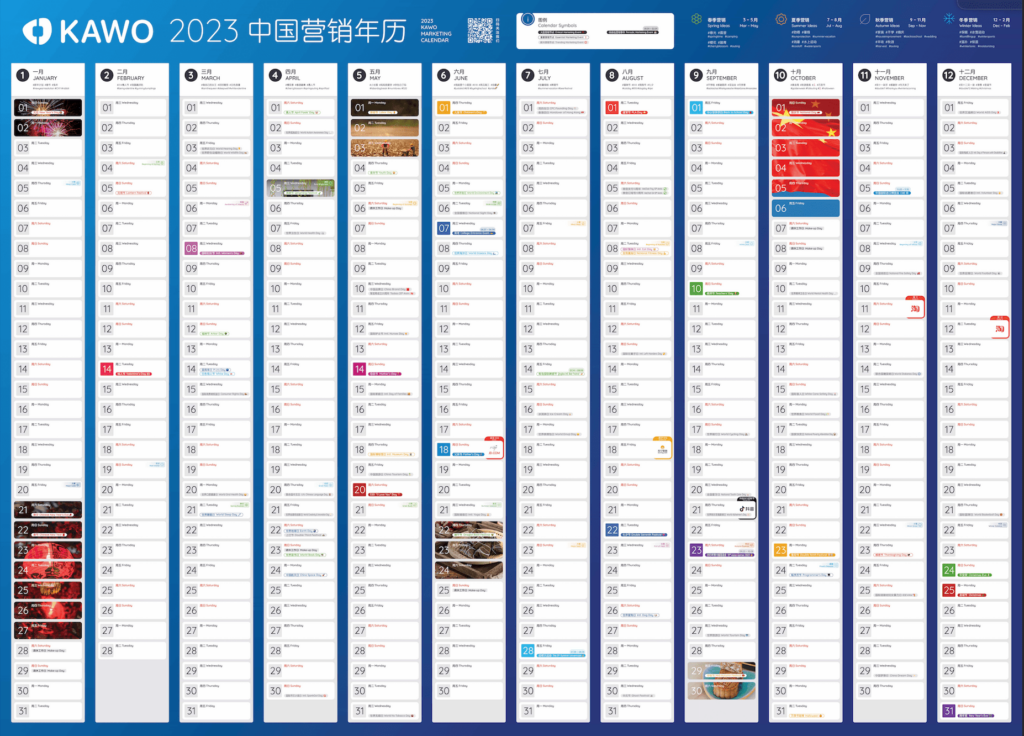Open January 22 red lantern cell
This screenshot has width=1024, height=736.
click(48, 530)
